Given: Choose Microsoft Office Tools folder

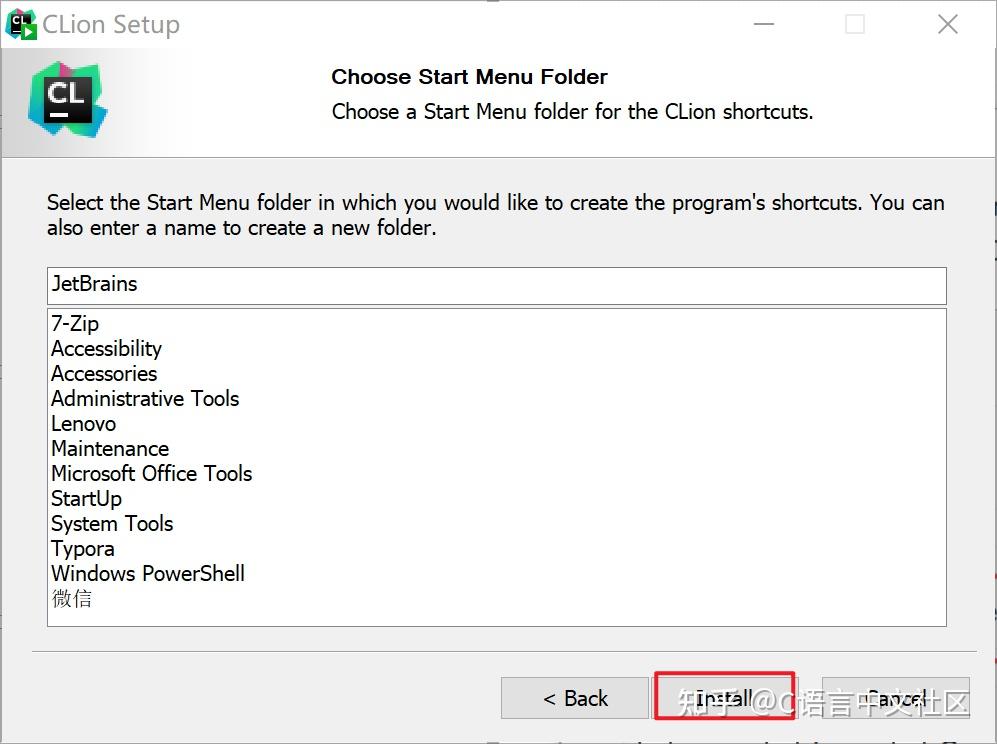Looking at the screenshot, I should pyautogui.click(x=152, y=474).
